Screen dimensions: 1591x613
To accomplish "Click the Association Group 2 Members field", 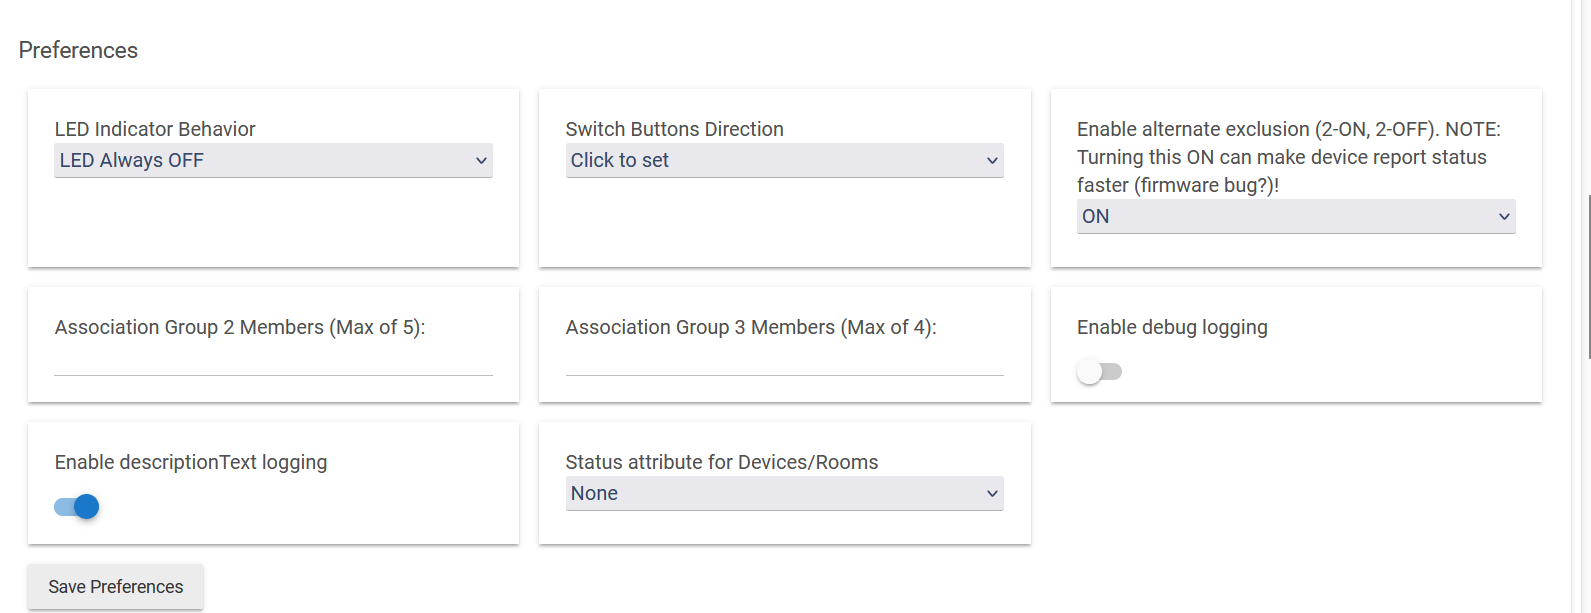I will click(x=273, y=361).
